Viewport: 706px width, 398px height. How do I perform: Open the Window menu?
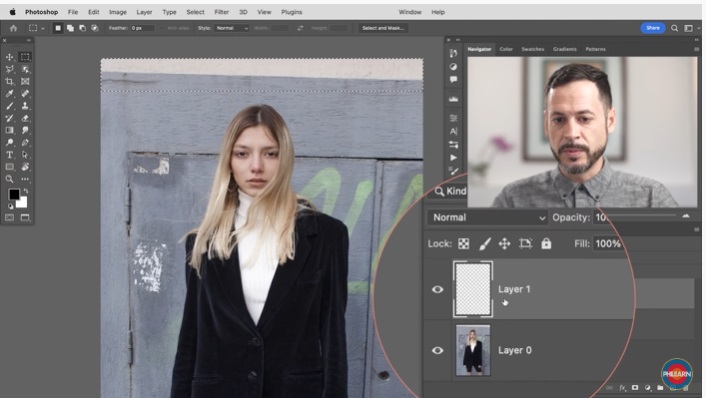[x=410, y=12]
